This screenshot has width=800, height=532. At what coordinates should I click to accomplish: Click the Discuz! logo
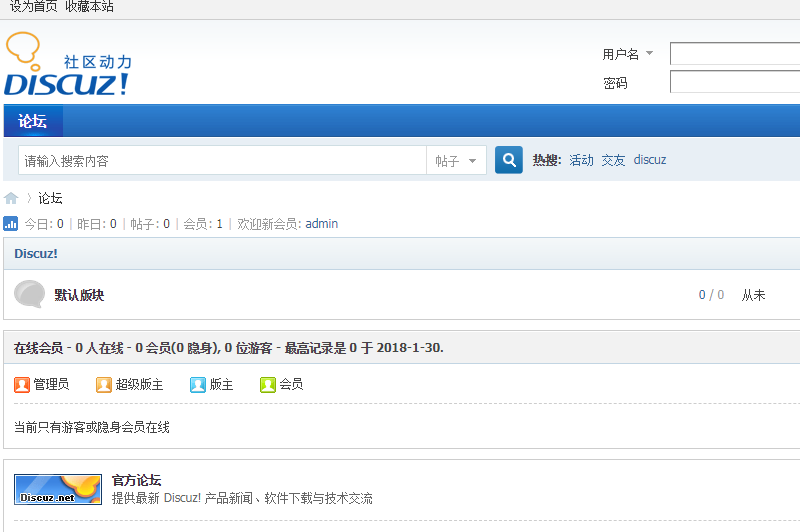click(67, 66)
